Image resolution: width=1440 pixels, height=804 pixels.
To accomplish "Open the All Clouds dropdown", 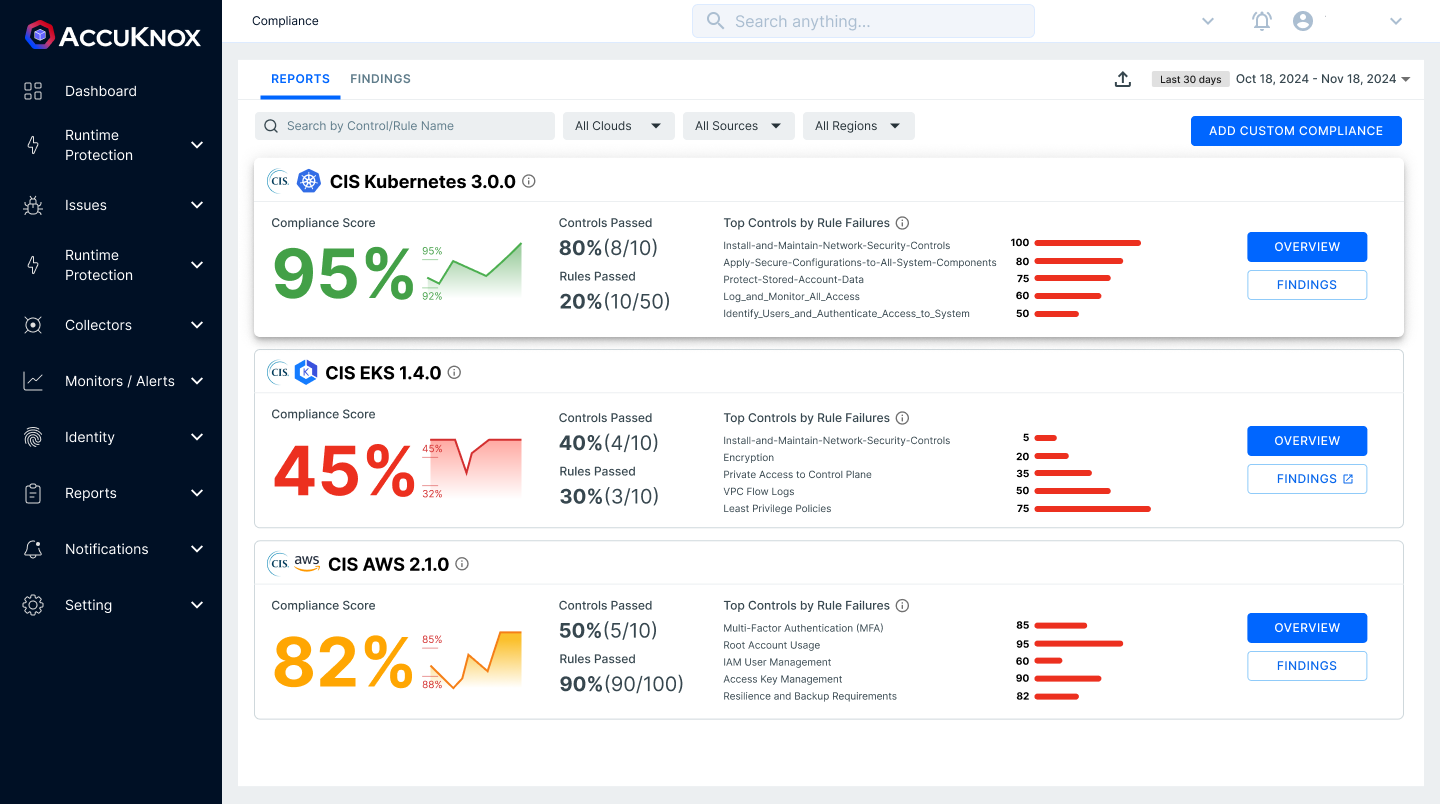I will click(x=618, y=126).
